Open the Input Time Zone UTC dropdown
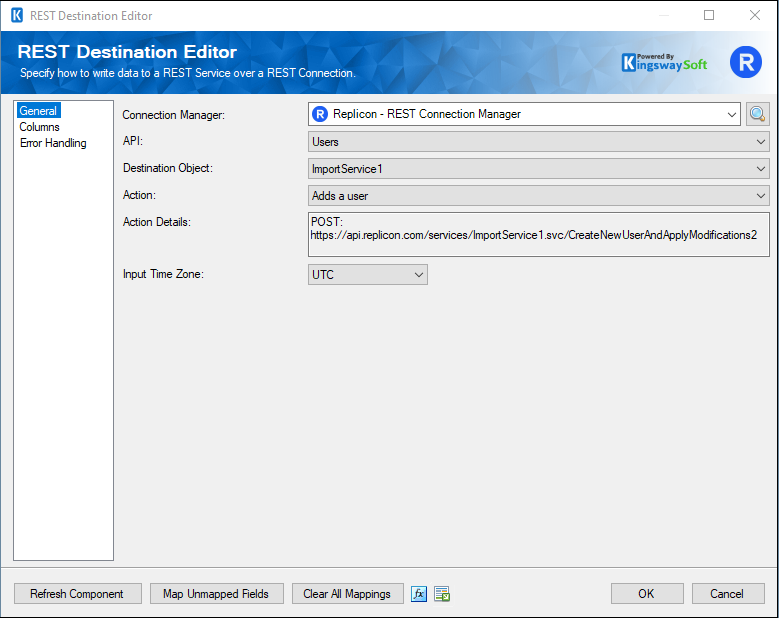 tap(368, 275)
